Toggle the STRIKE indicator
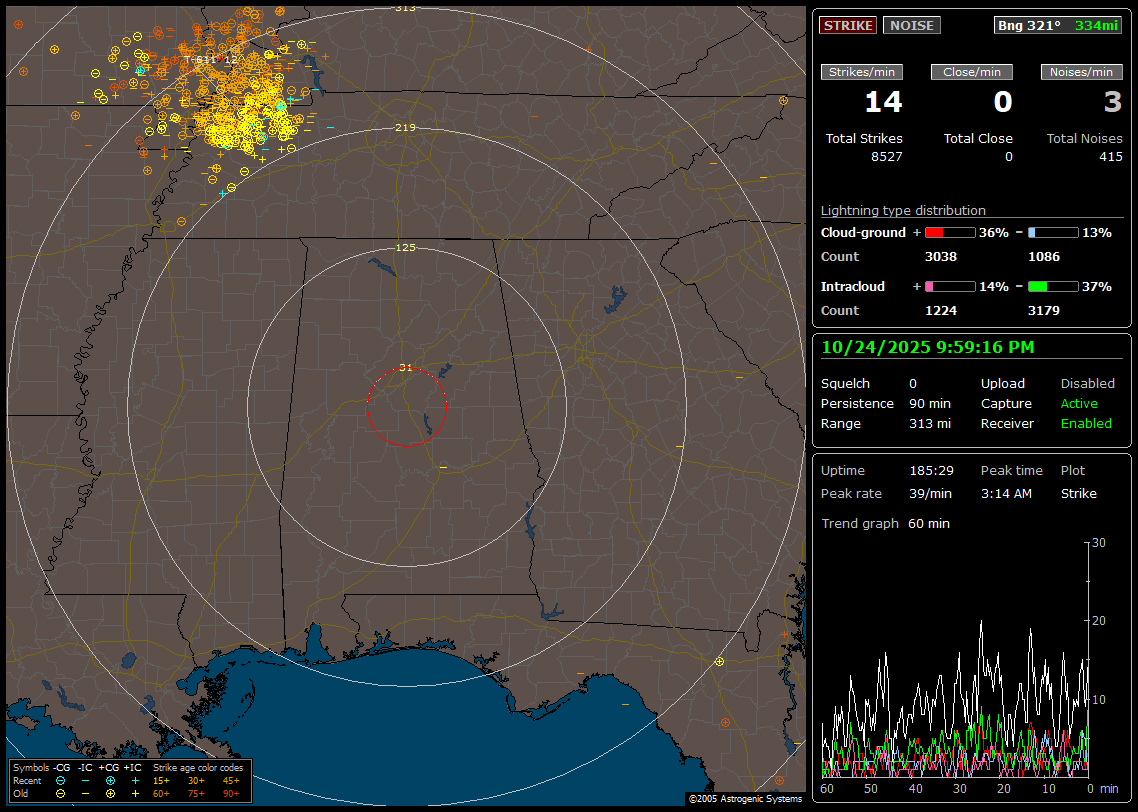 point(848,25)
